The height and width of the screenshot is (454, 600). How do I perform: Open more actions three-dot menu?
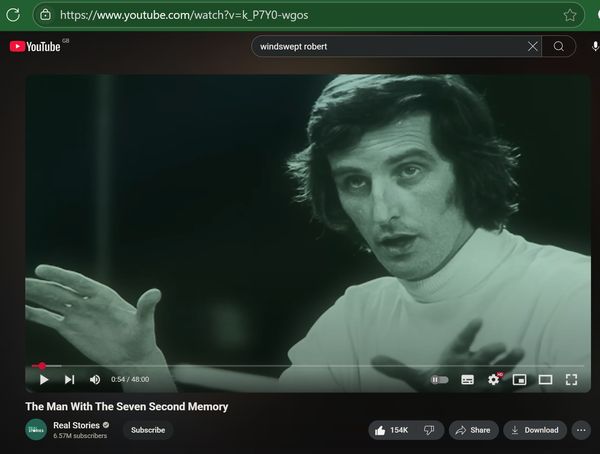pyautogui.click(x=581, y=430)
